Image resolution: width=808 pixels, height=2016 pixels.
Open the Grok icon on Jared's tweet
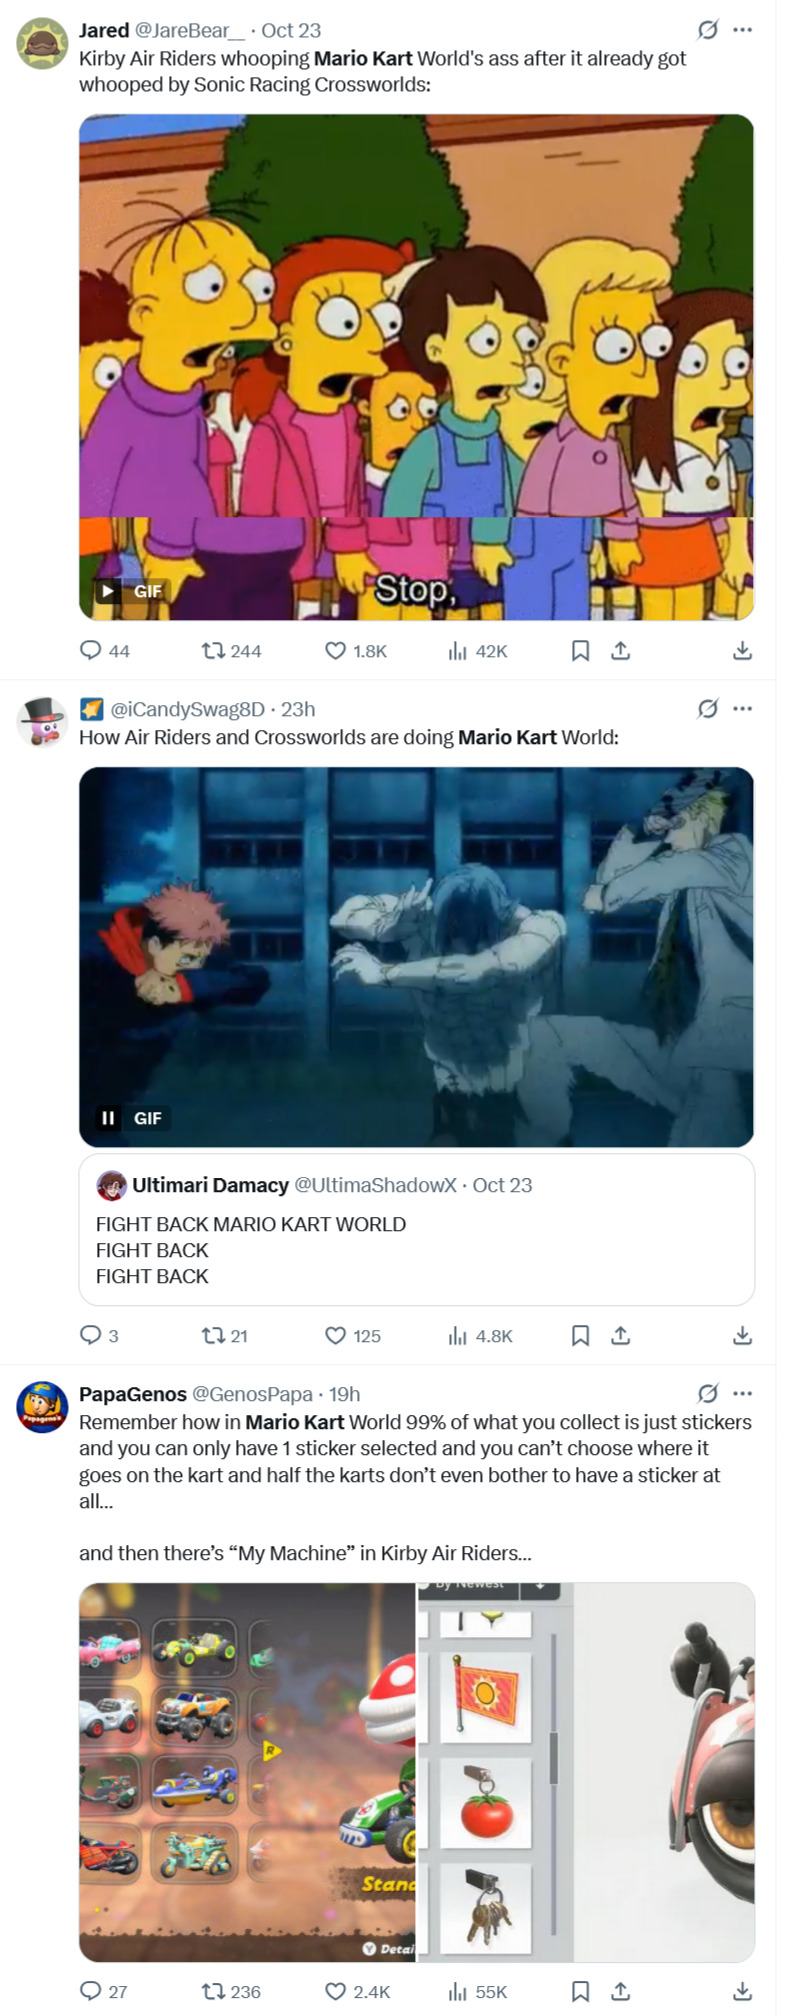(708, 30)
